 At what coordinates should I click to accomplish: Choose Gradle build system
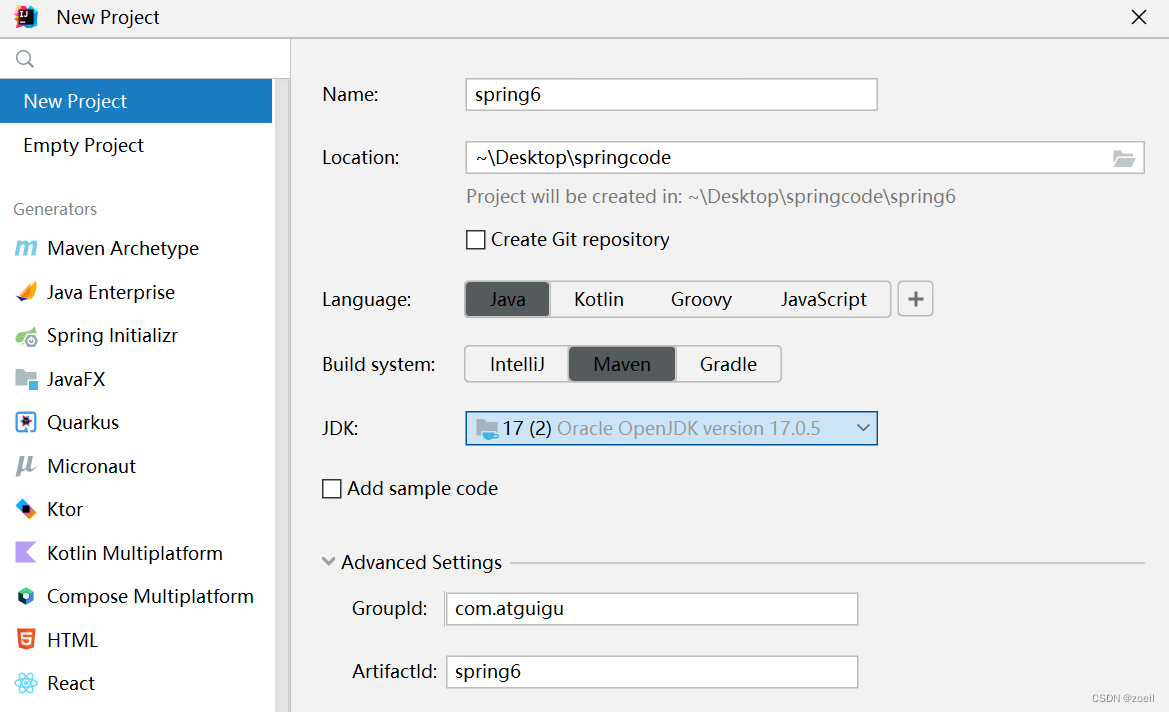pyautogui.click(x=728, y=364)
